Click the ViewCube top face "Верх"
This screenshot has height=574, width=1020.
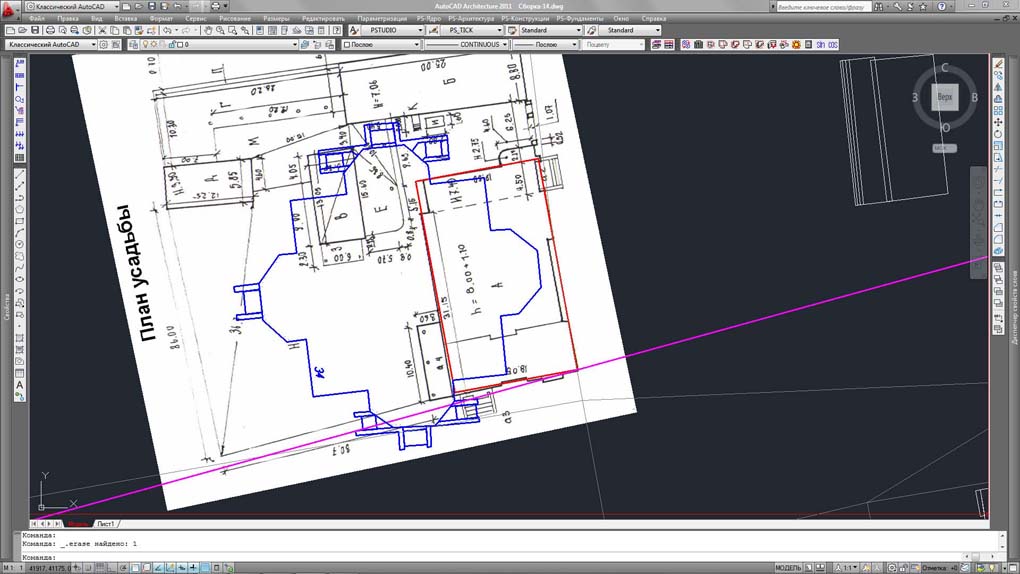(x=945, y=98)
